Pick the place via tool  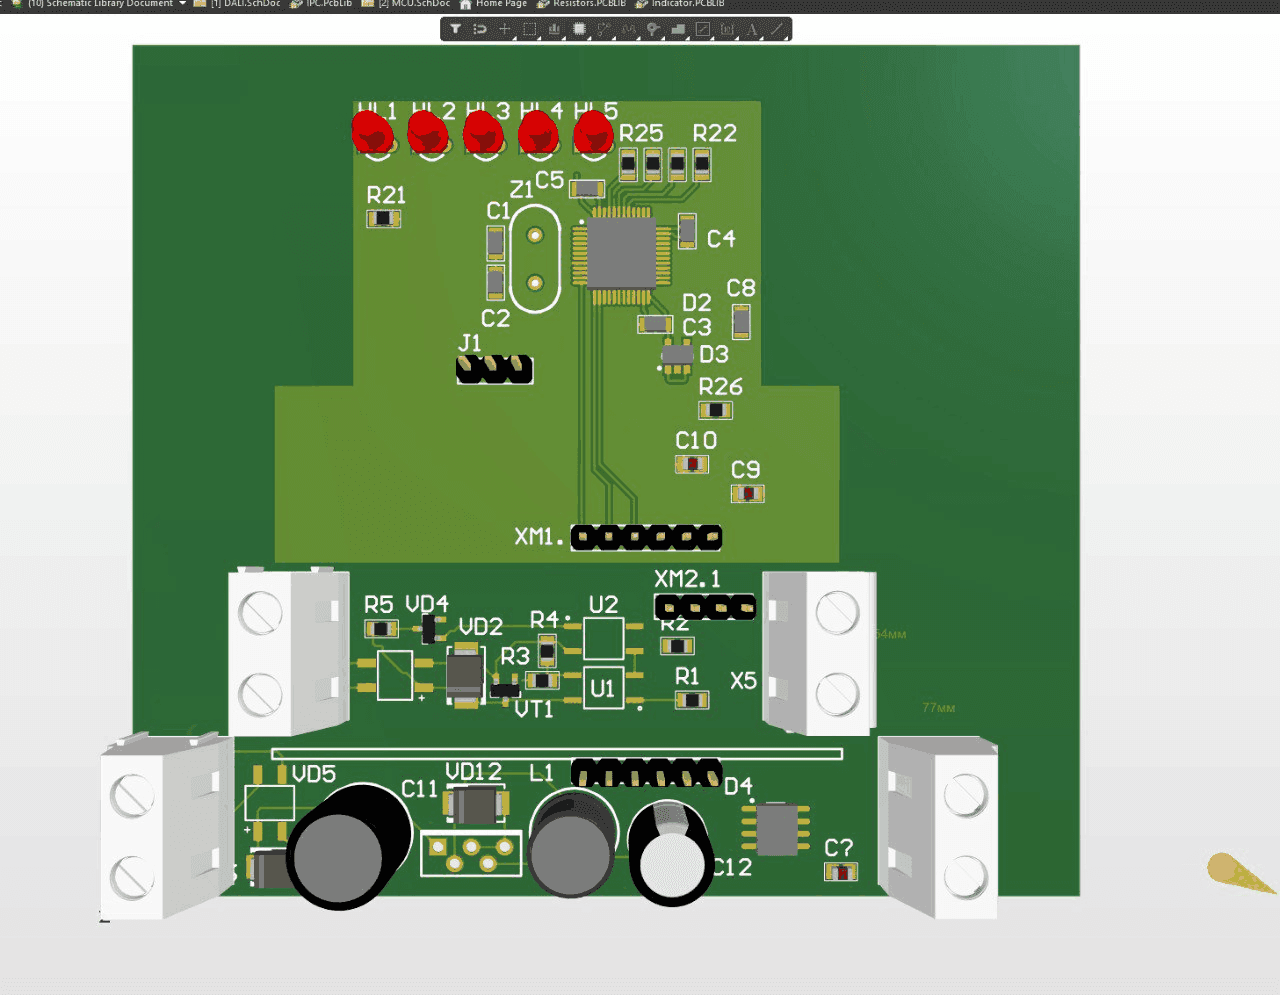point(653,29)
